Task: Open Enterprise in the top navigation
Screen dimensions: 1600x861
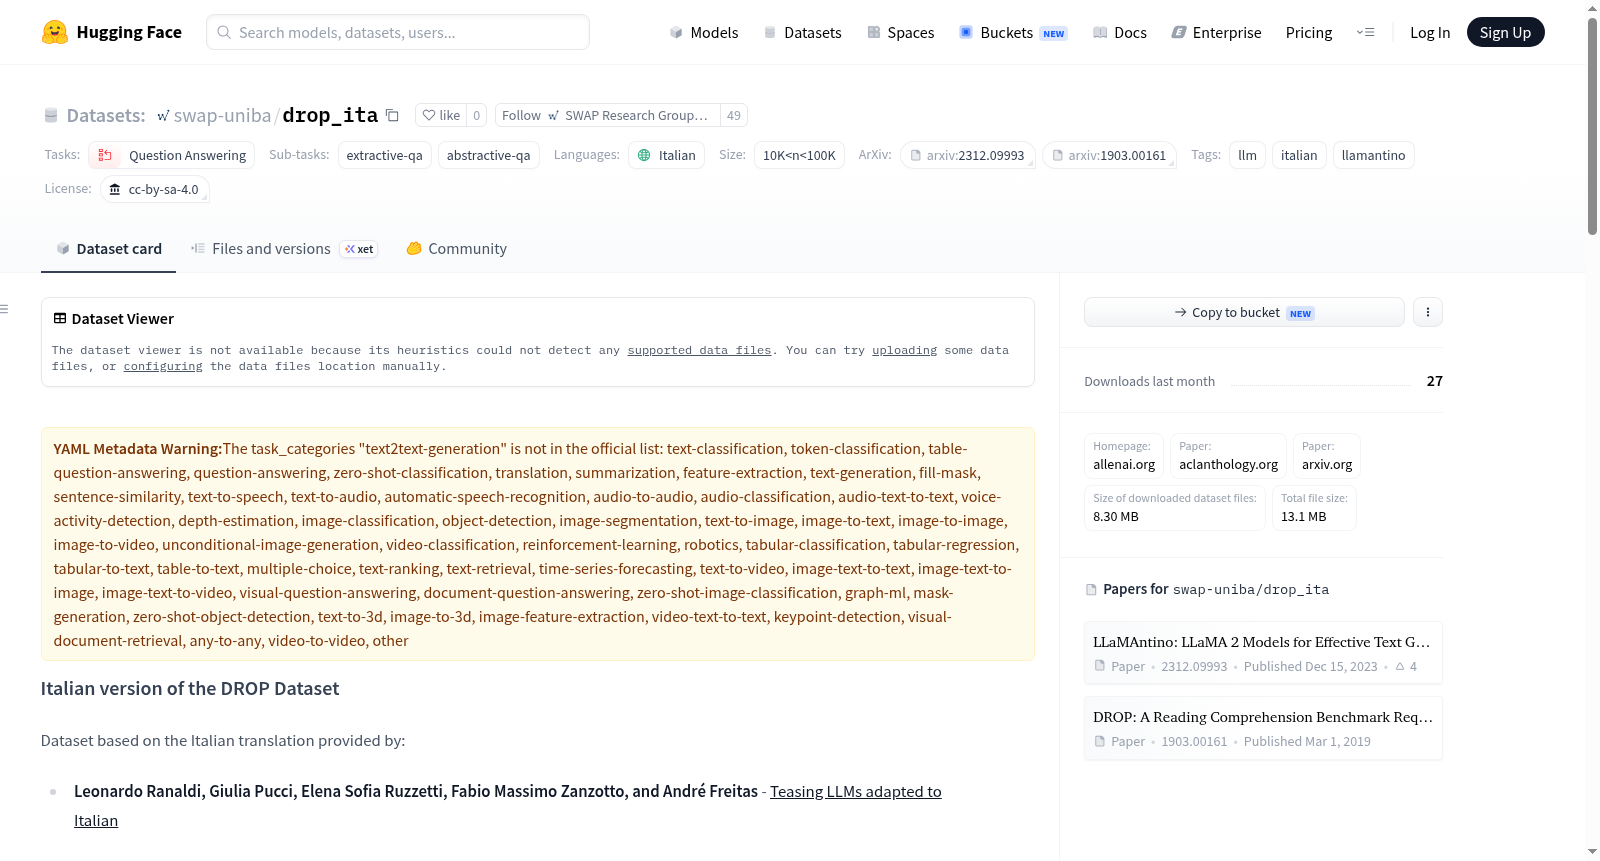Action: [1216, 32]
